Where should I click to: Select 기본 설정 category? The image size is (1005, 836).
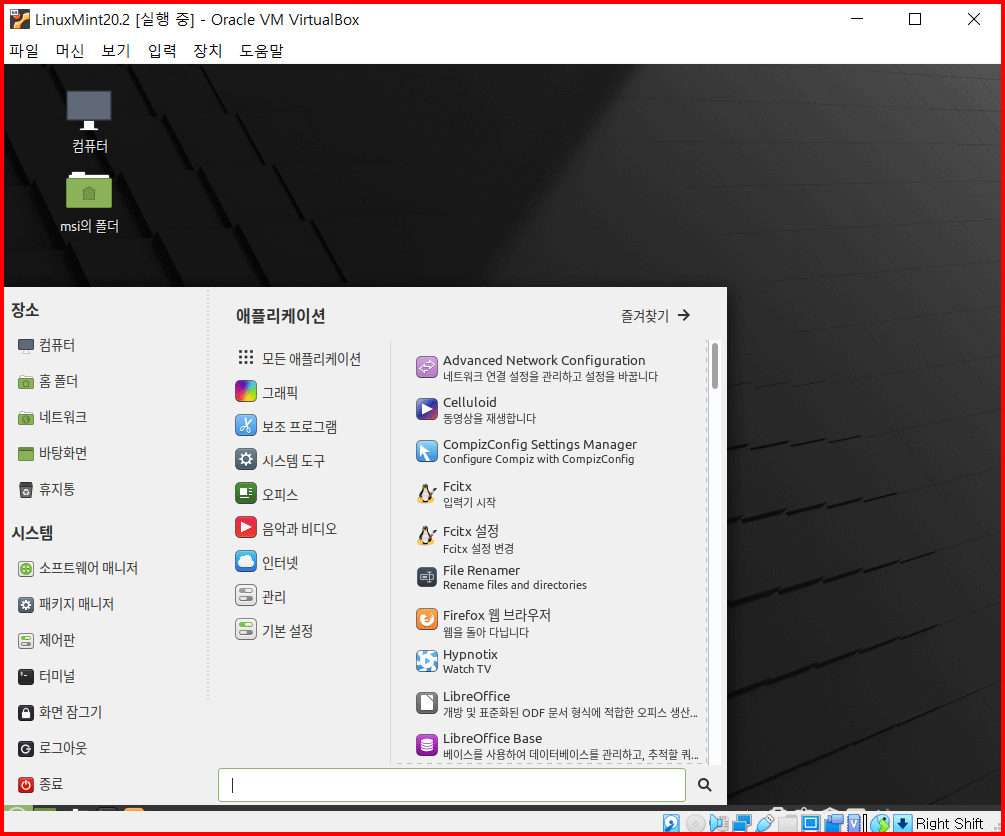tap(274, 630)
